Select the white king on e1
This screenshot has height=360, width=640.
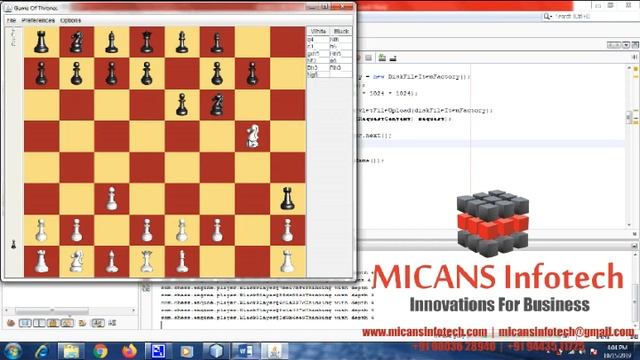182,262
